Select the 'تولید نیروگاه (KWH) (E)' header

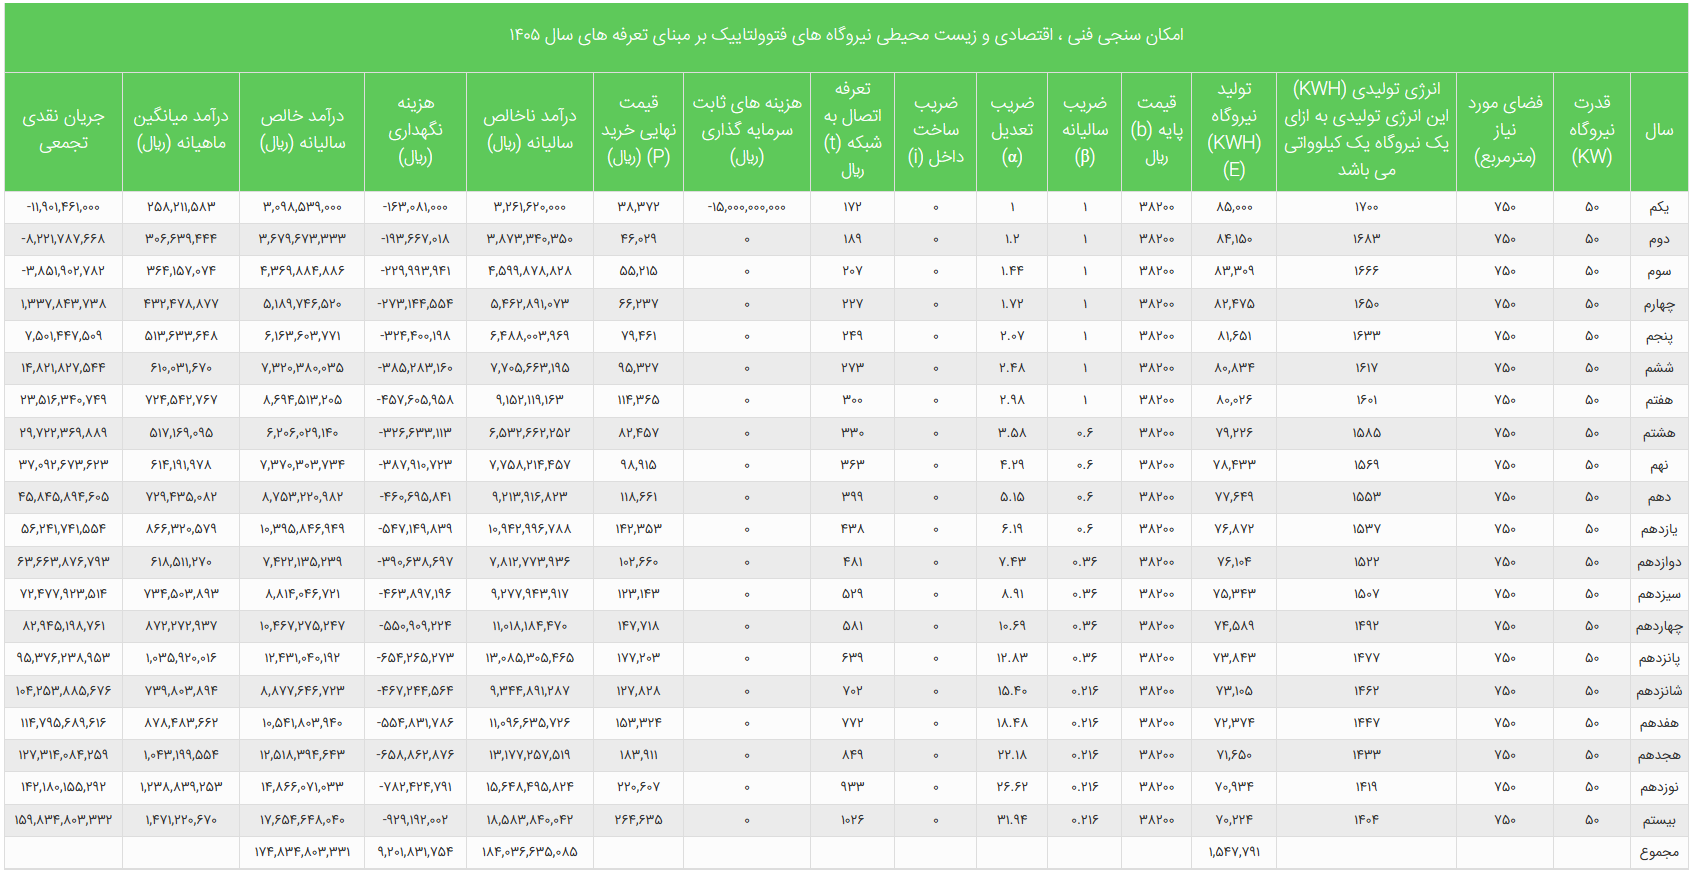(x=1234, y=130)
